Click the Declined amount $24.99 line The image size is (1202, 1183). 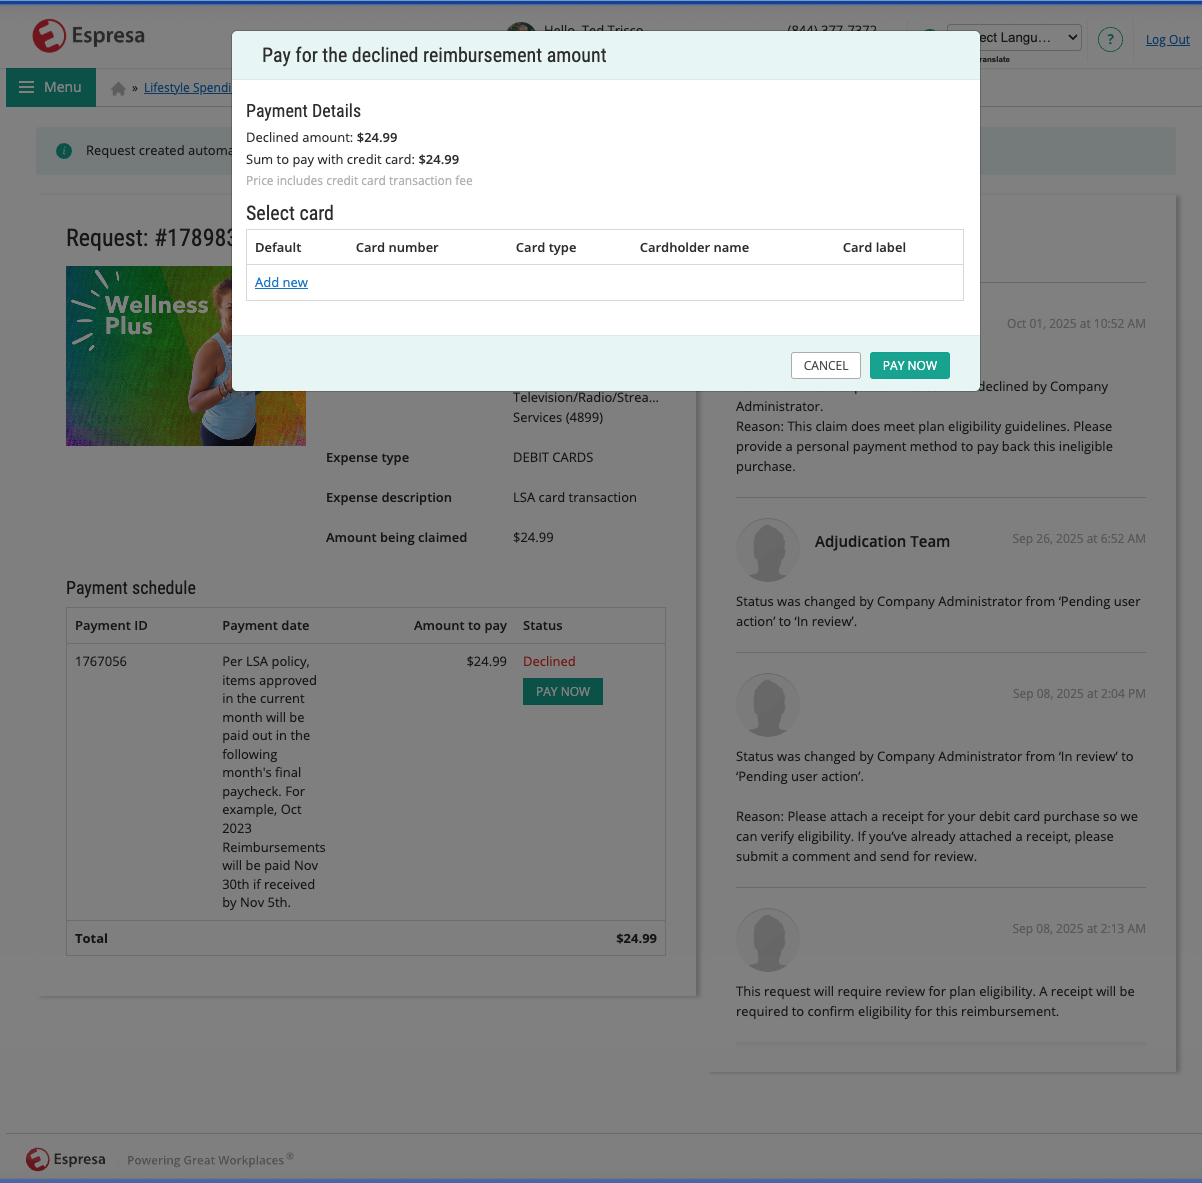click(x=322, y=138)
